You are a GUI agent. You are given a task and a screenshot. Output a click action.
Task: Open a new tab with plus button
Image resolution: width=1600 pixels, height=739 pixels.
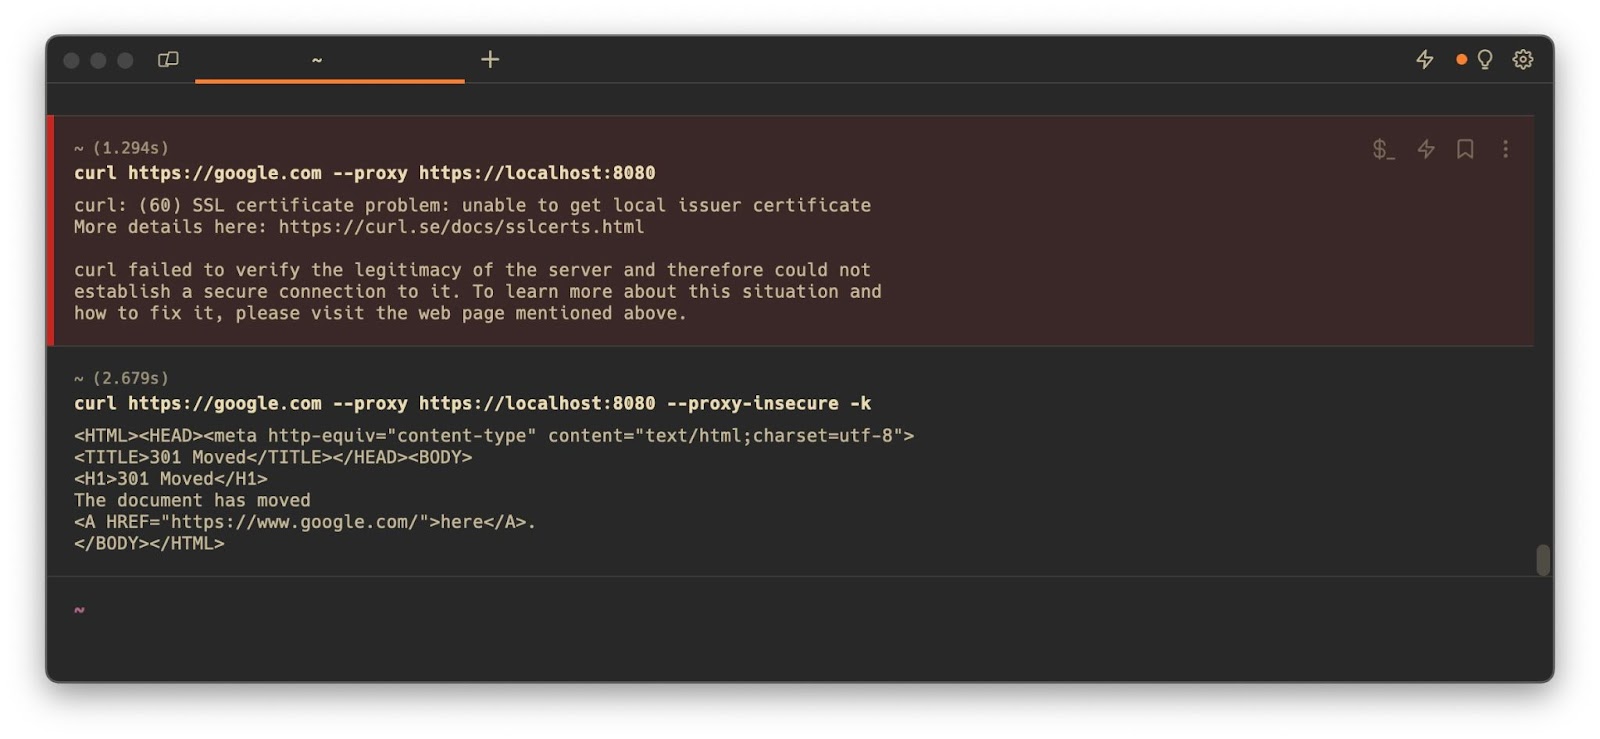[x=490, y=60]
